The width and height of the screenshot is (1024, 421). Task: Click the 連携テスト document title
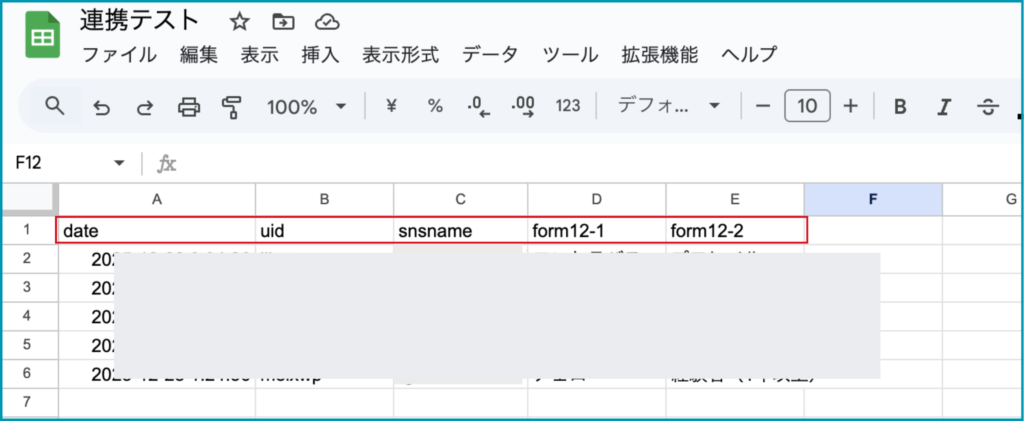(140, 22)
